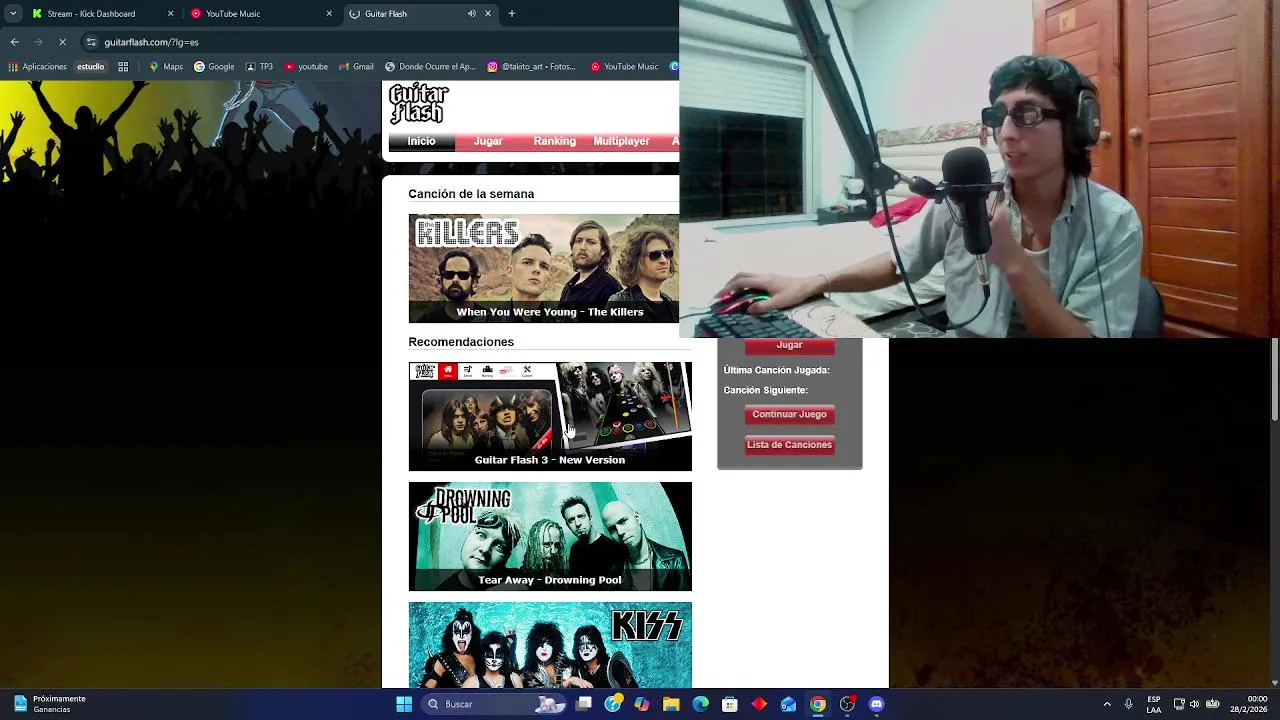Viewport: 1280px width, 720px height.
Task: Open Tear Away - Drowning Pool banner
Action: (x=550, y=536)
